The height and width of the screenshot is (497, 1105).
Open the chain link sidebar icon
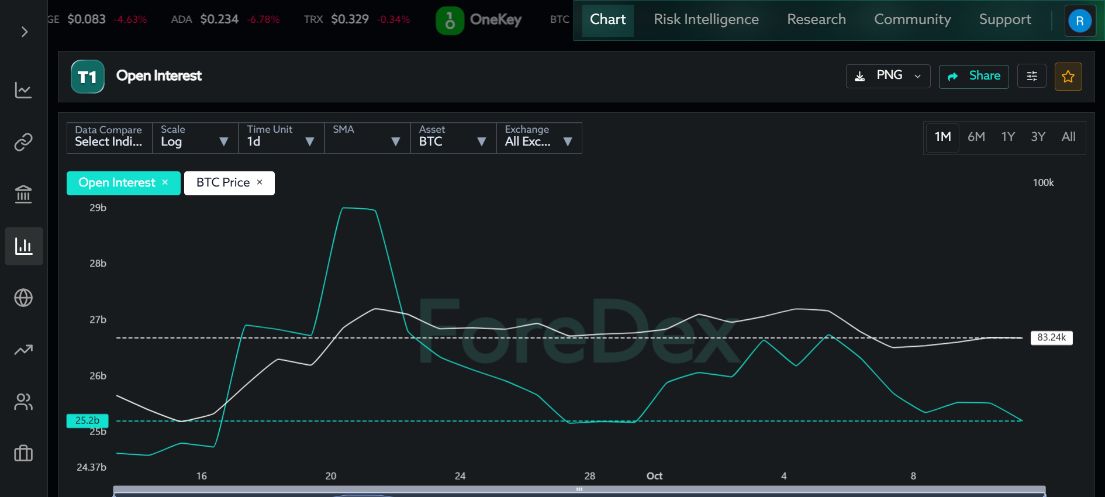click(x=23, y=142)
